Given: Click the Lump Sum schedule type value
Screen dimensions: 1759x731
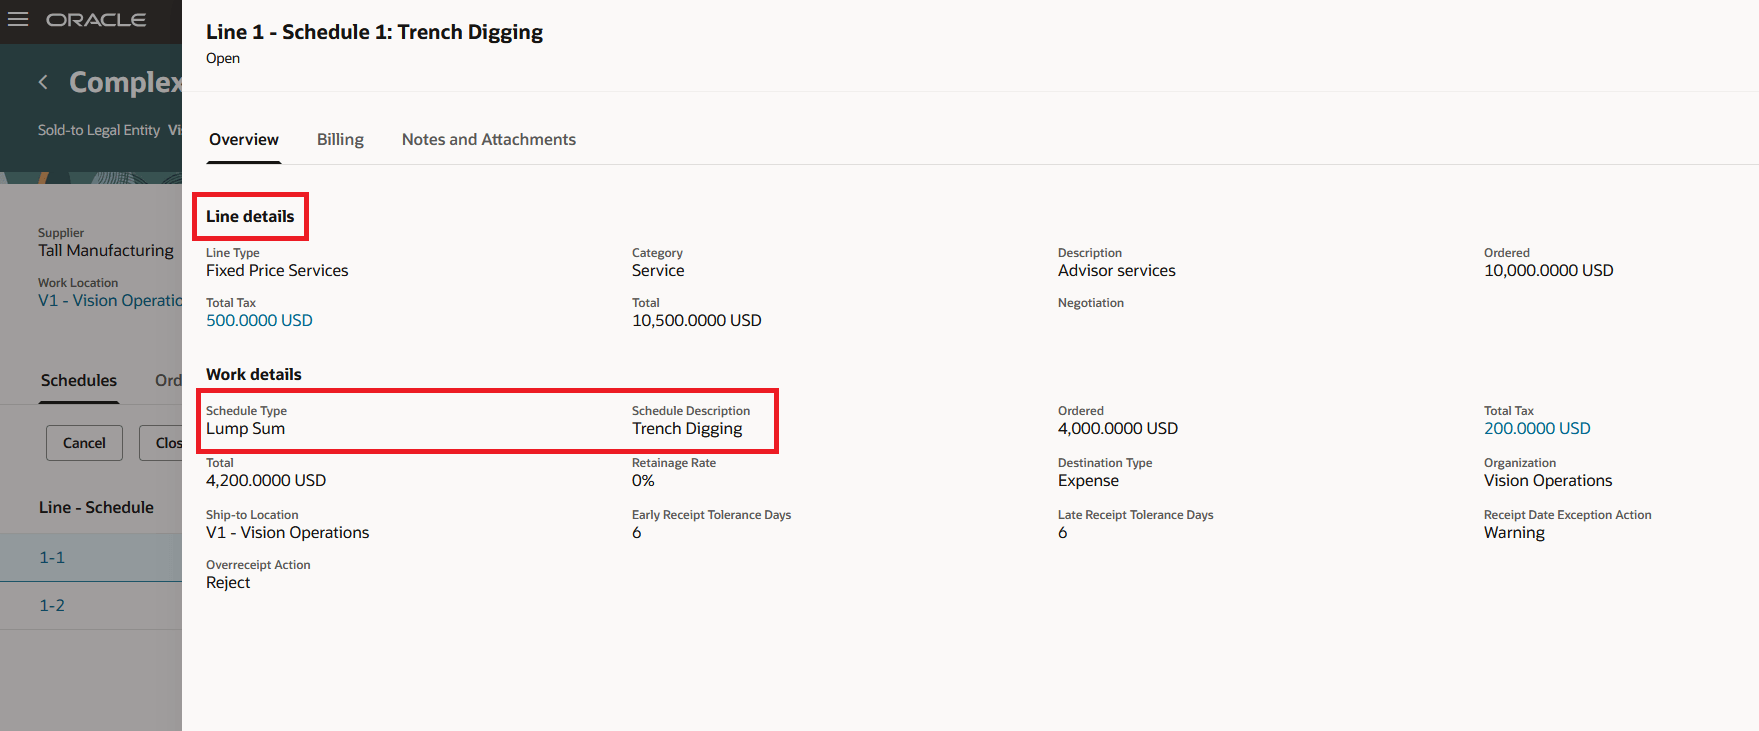Looking at the screenshot, I should coord(245,428).
